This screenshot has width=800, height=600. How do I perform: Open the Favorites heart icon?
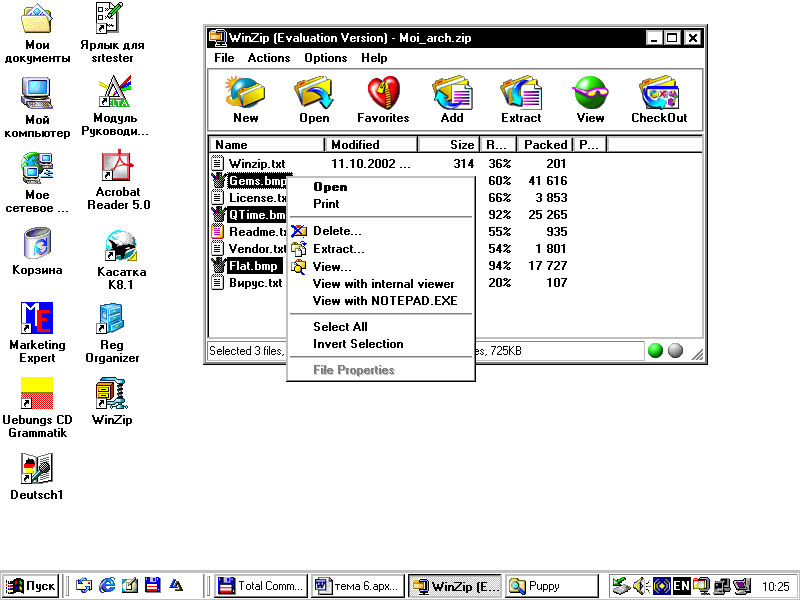pos(383,99)
